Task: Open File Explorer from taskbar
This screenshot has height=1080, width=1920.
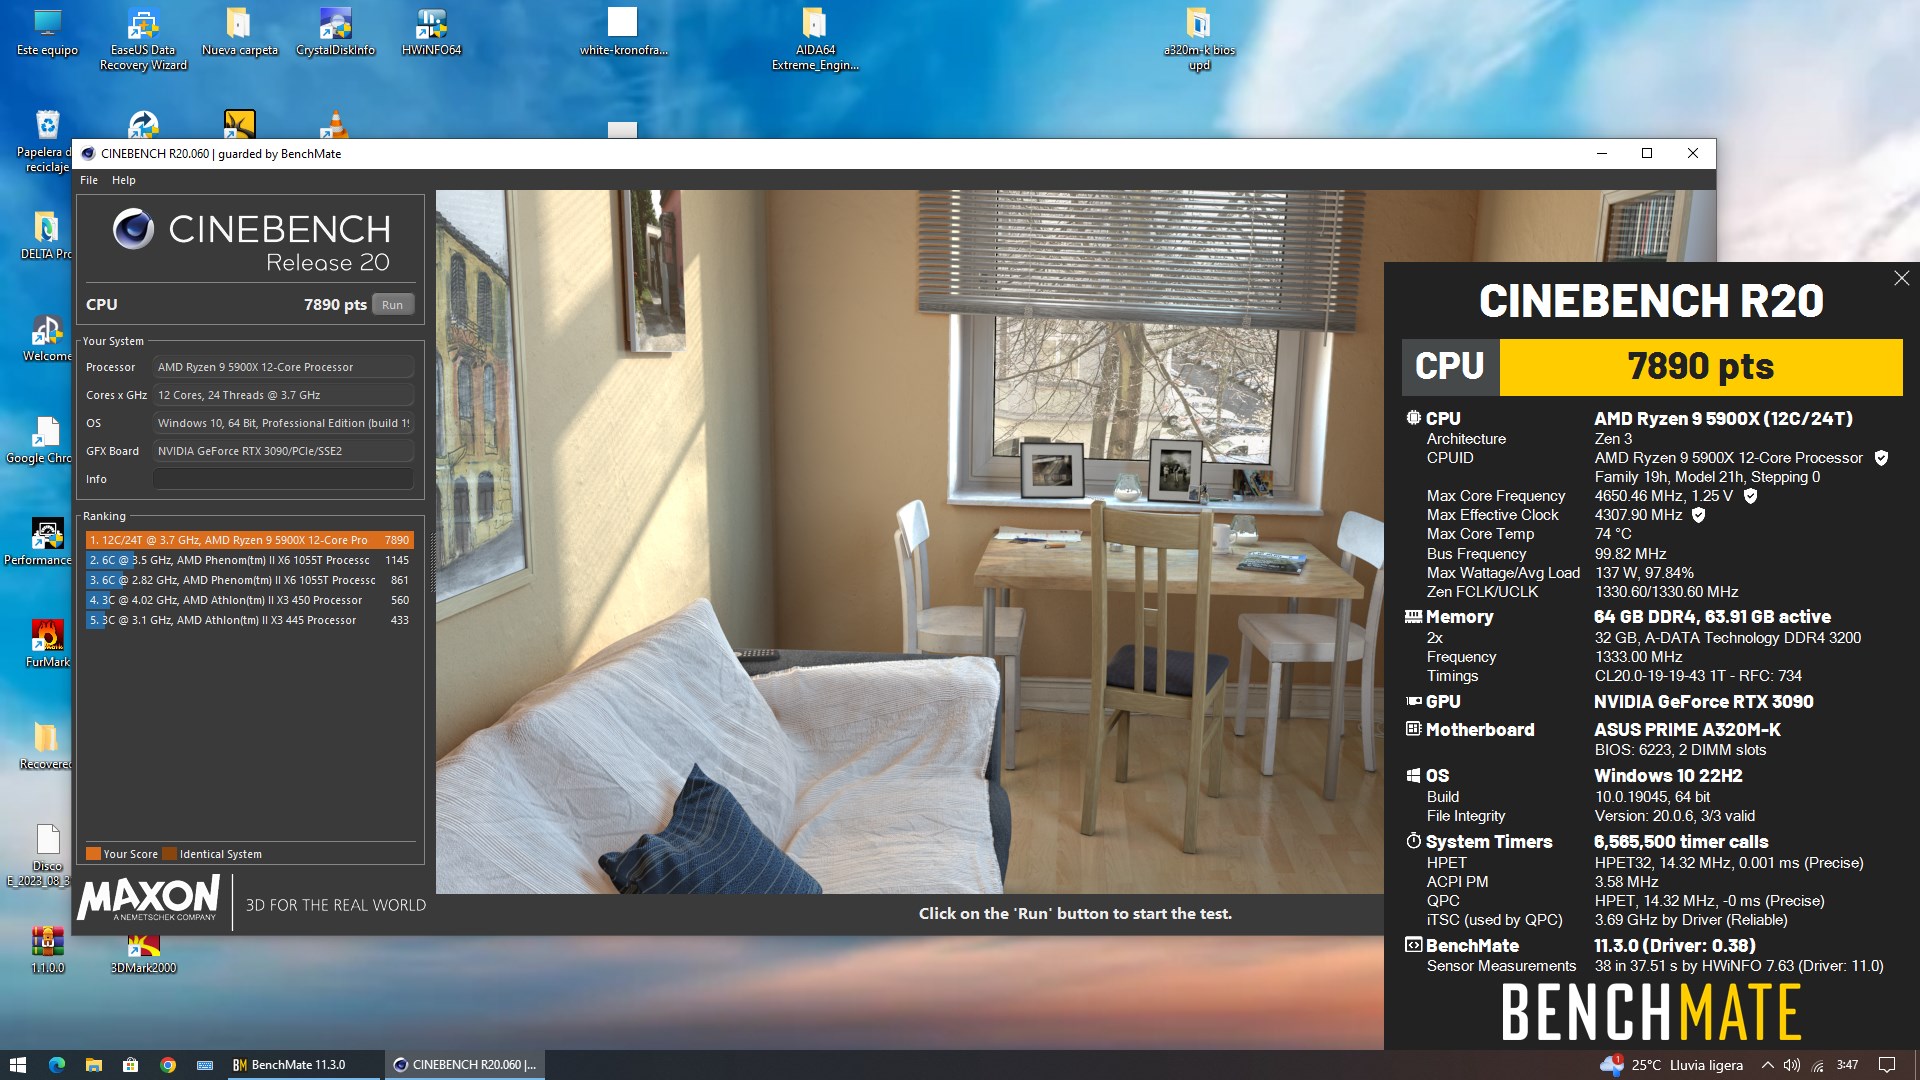Action: pos(93,1065)
